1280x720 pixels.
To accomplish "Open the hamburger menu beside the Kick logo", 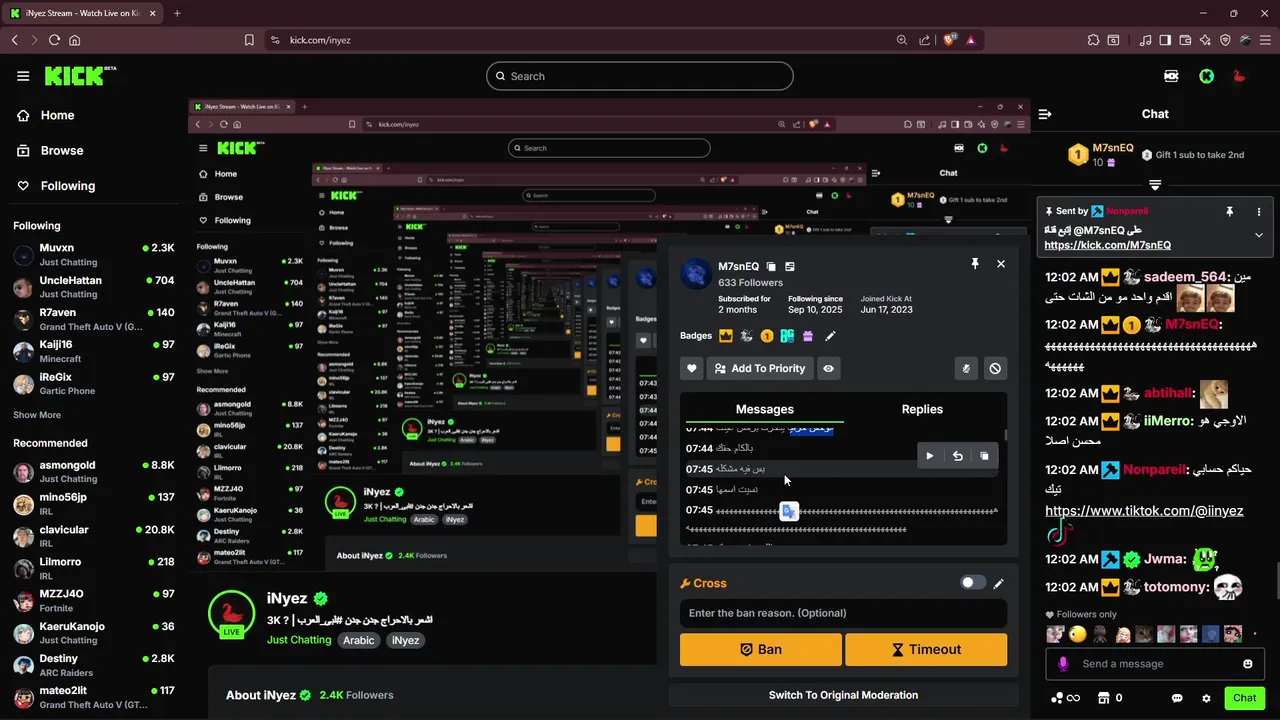I will 23,76.
